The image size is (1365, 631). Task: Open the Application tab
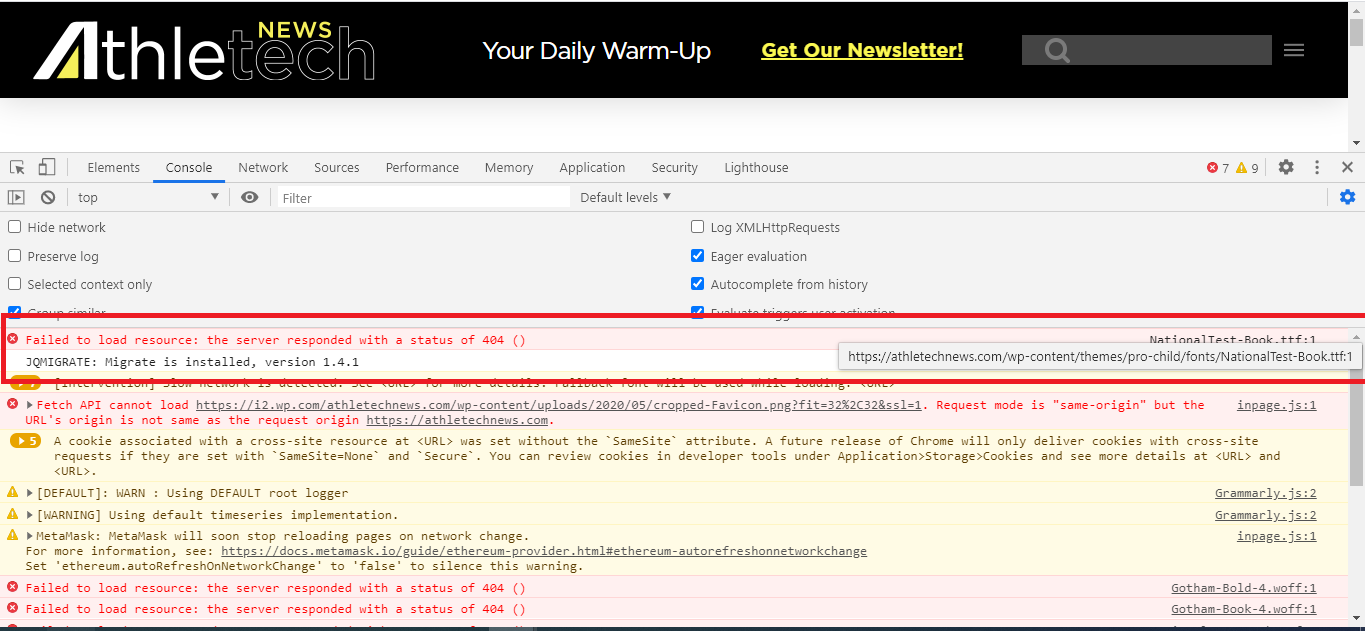pyautogui.click(x=592, y=167)
